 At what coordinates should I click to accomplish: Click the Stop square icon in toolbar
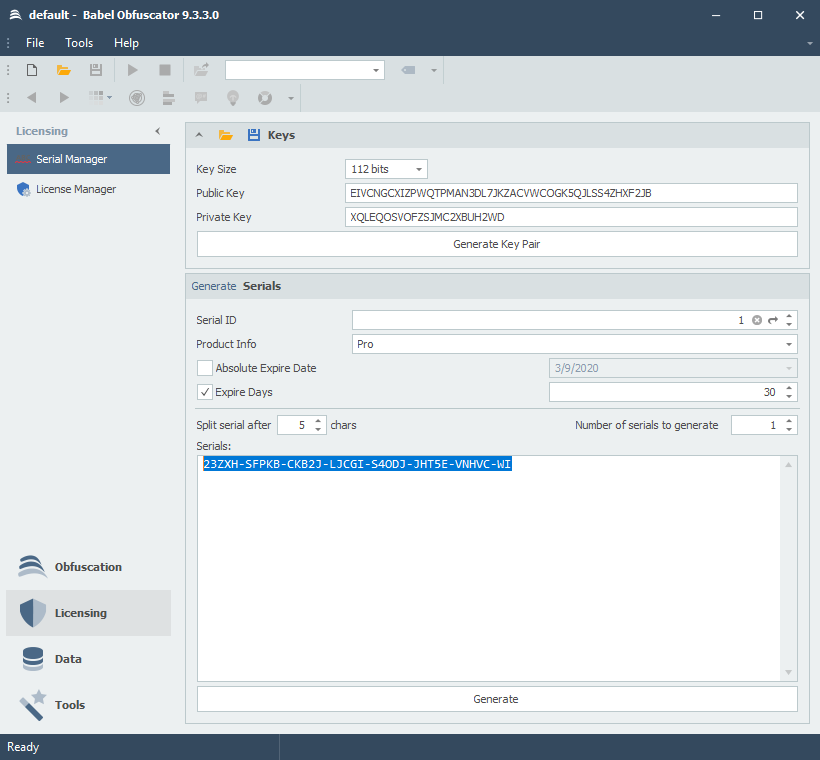[x=165, y=70]
